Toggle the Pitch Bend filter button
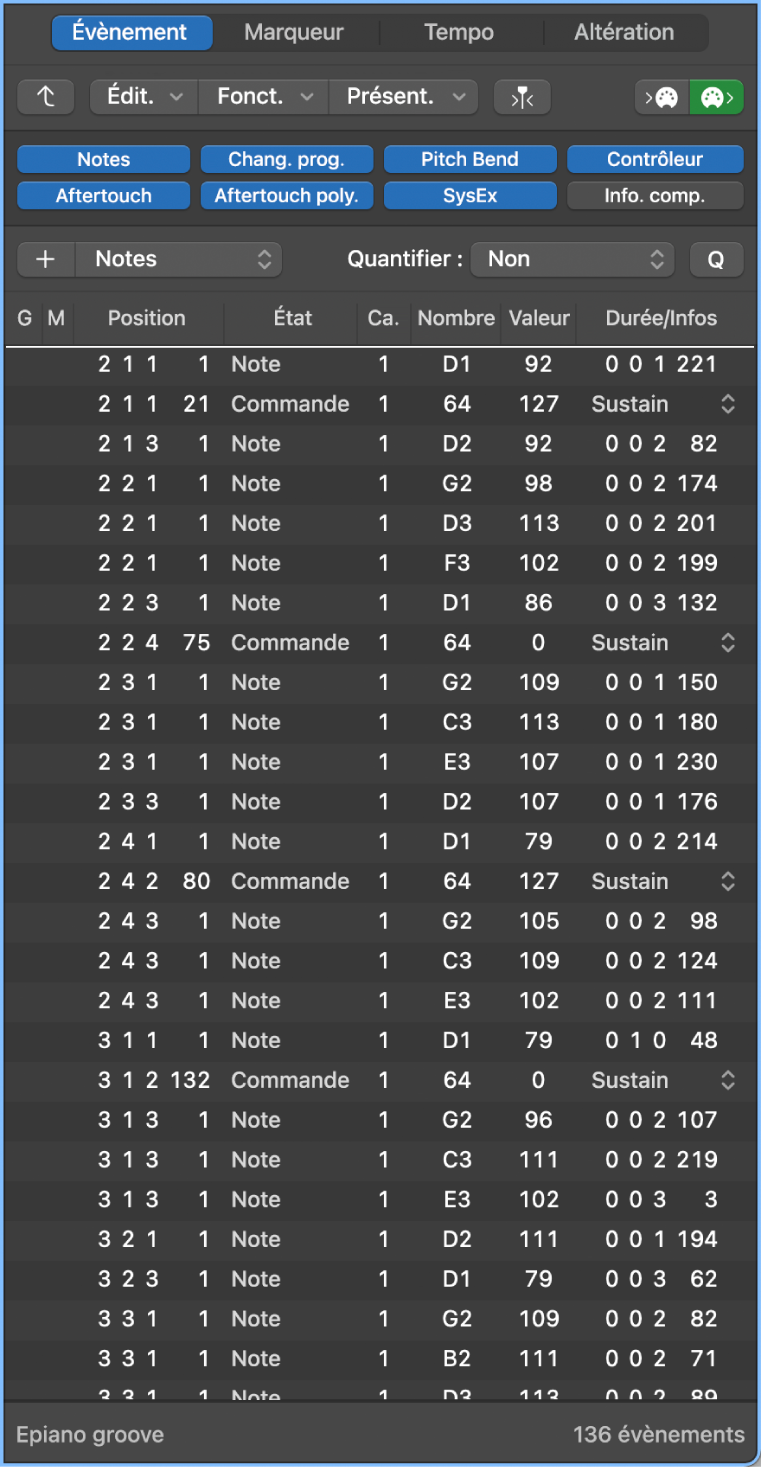The image size is (761, 1471). click(x=470, y=160)
